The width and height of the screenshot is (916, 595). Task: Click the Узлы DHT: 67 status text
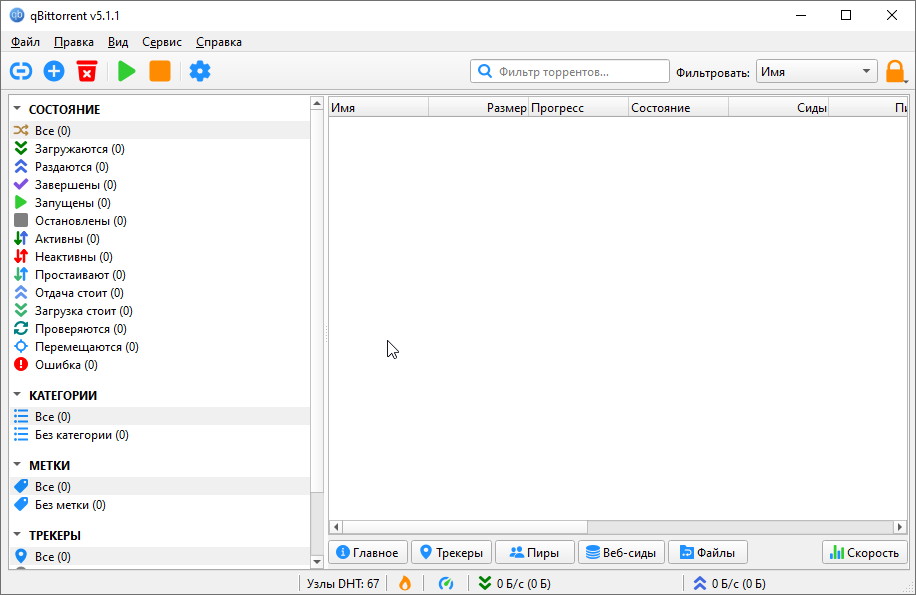tap(343, 583)
